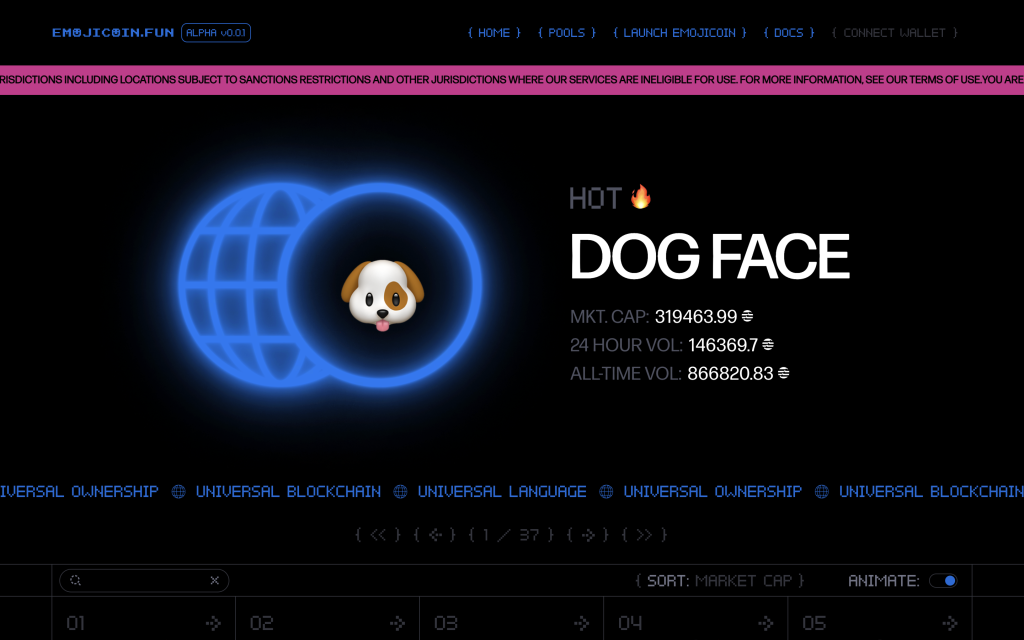Open the Launch Emojicoin page

680,33
